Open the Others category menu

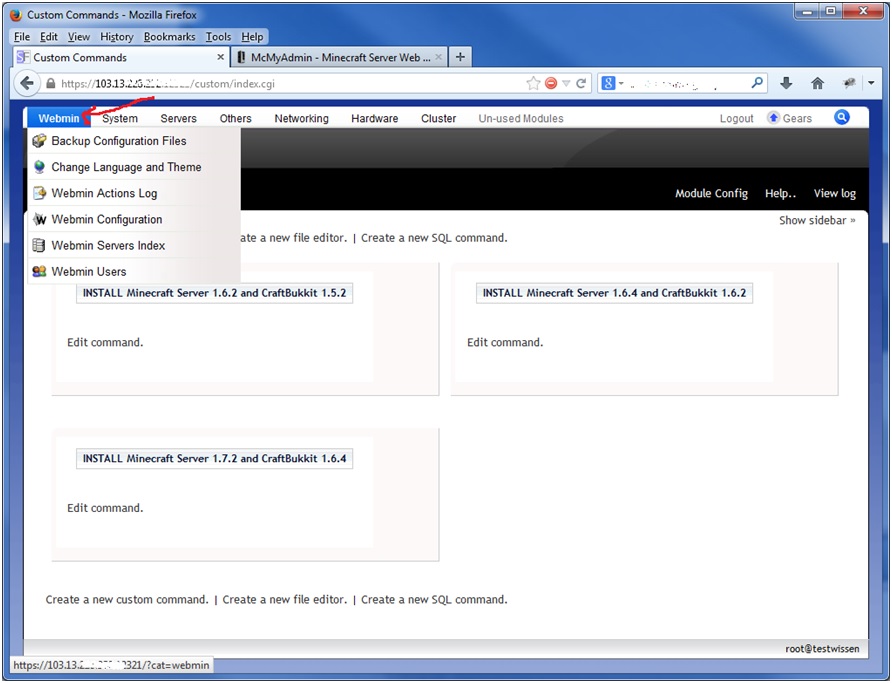point(236,118)
